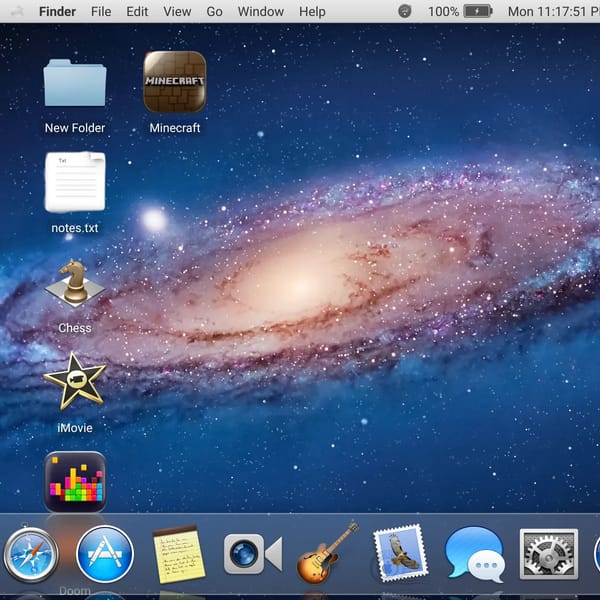
Task: Click the "Minecraft" label text
Action: tap(175, 128)
